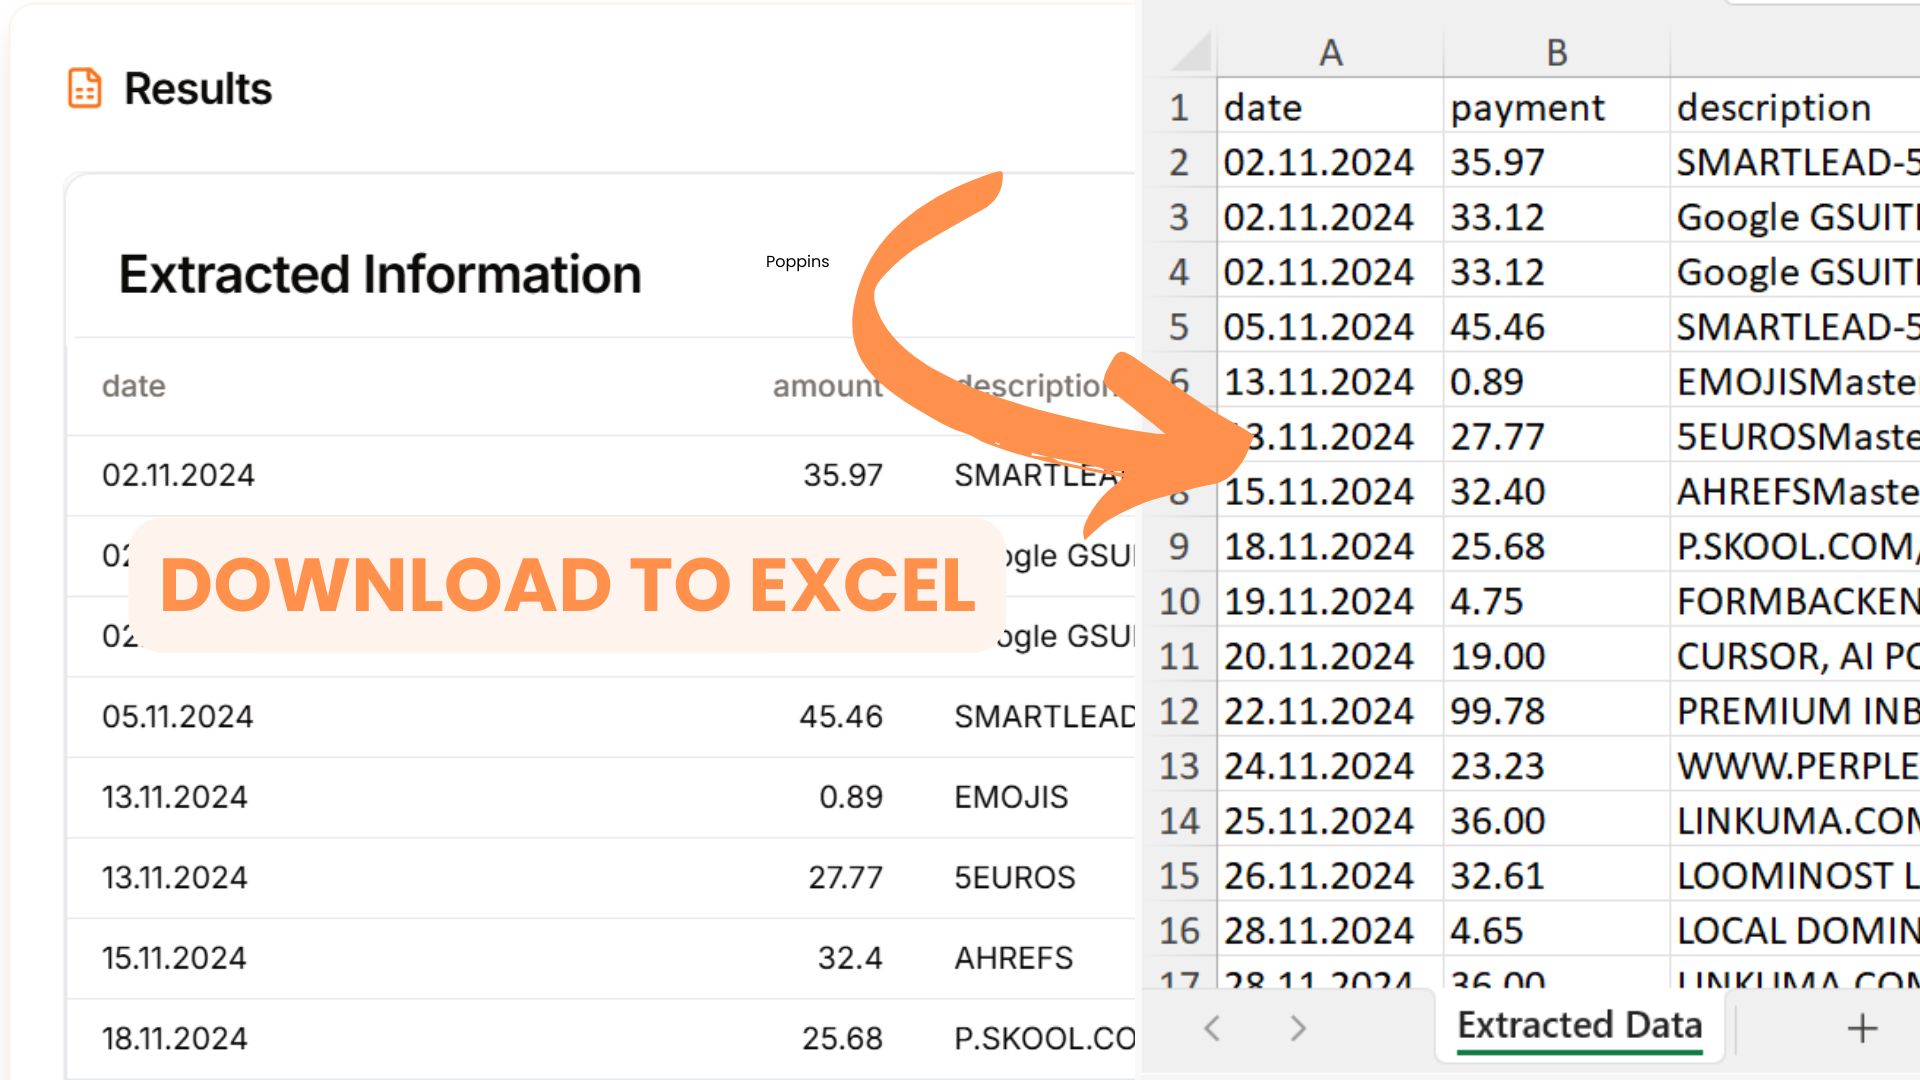Click the add new sheet plus icon
This screenshot has width=1920, height=1080.
tap(1862, 1028)
